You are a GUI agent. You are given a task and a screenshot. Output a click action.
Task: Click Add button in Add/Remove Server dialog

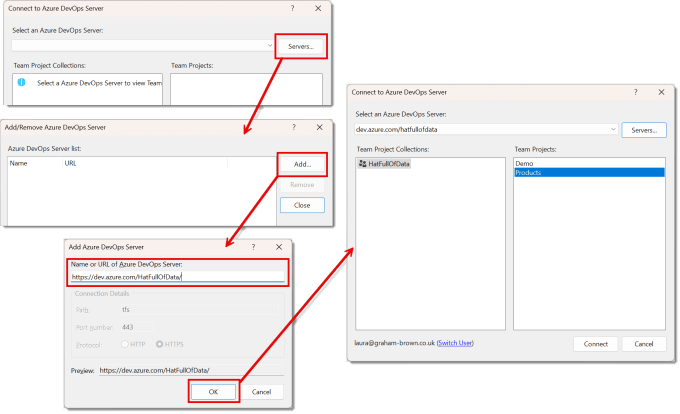coord(302,164)
